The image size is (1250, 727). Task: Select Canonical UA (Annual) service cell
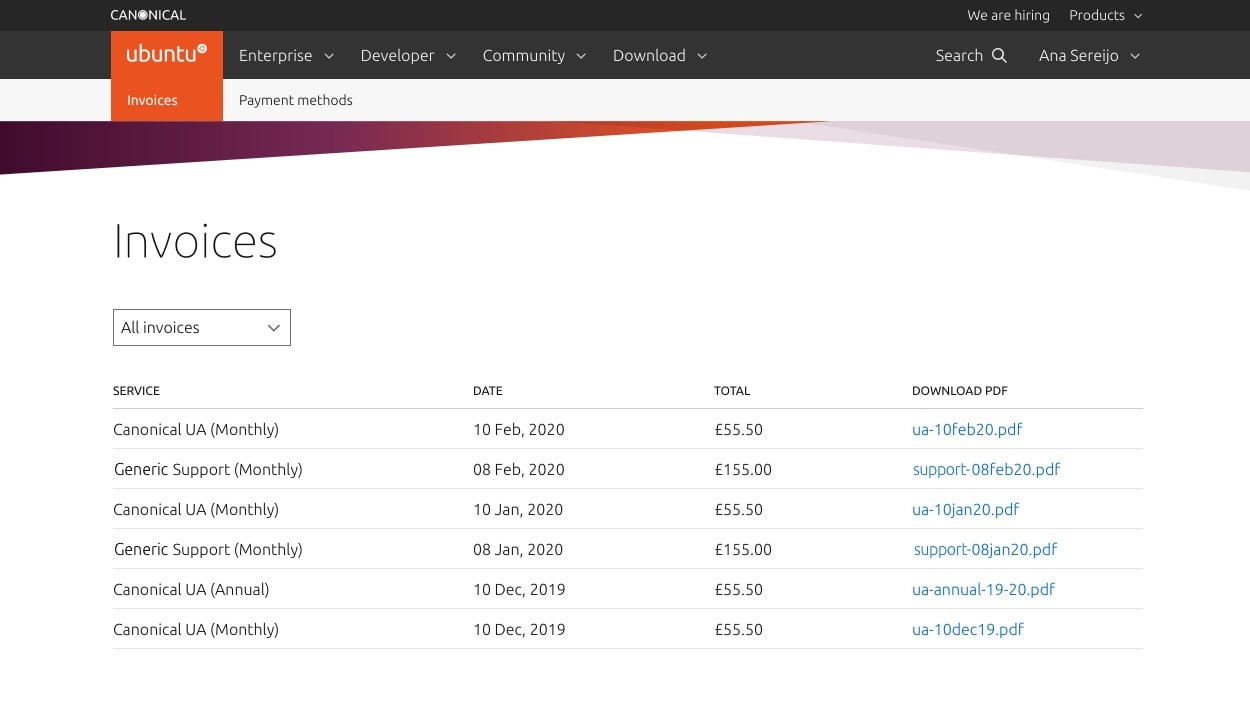(191, 589)
